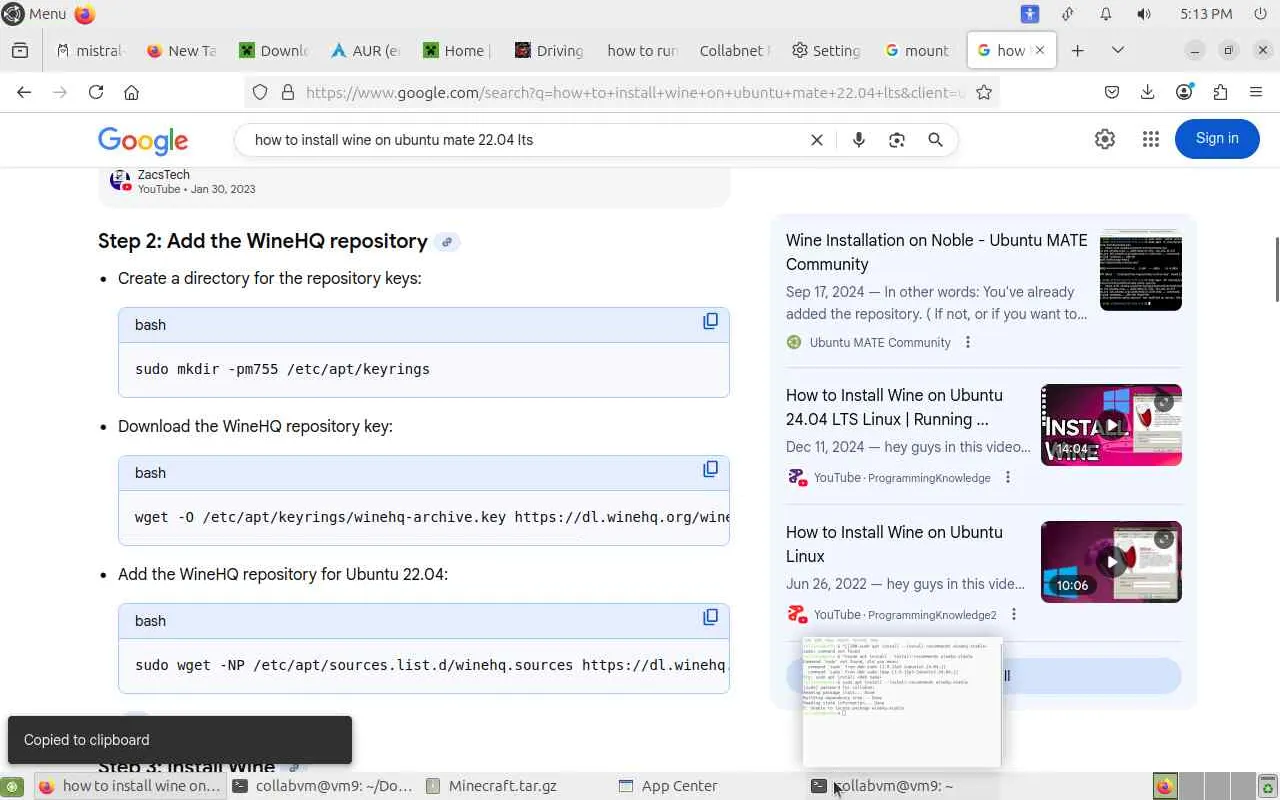Switch to the mistral tab
This screenshot has width=1280, height=800.
tap(89, 50)
